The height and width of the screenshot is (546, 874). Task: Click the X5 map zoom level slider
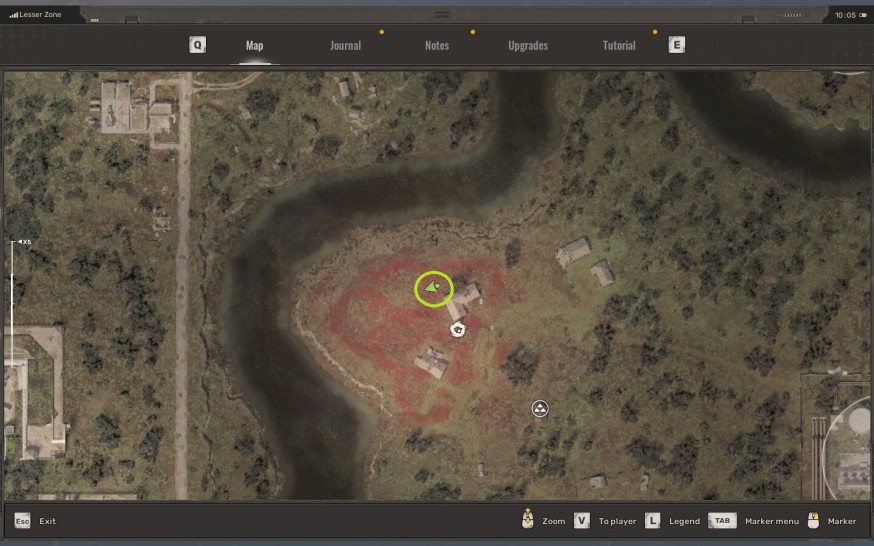tap(12, 300)
